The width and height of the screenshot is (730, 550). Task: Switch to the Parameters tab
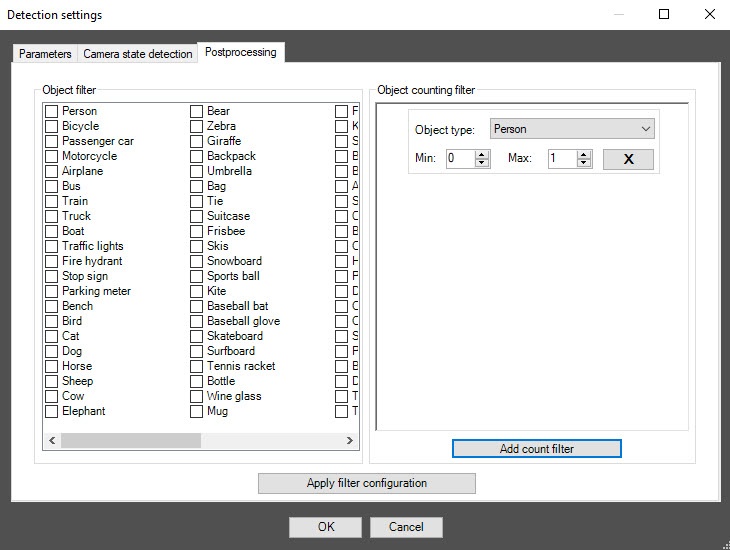45,54
